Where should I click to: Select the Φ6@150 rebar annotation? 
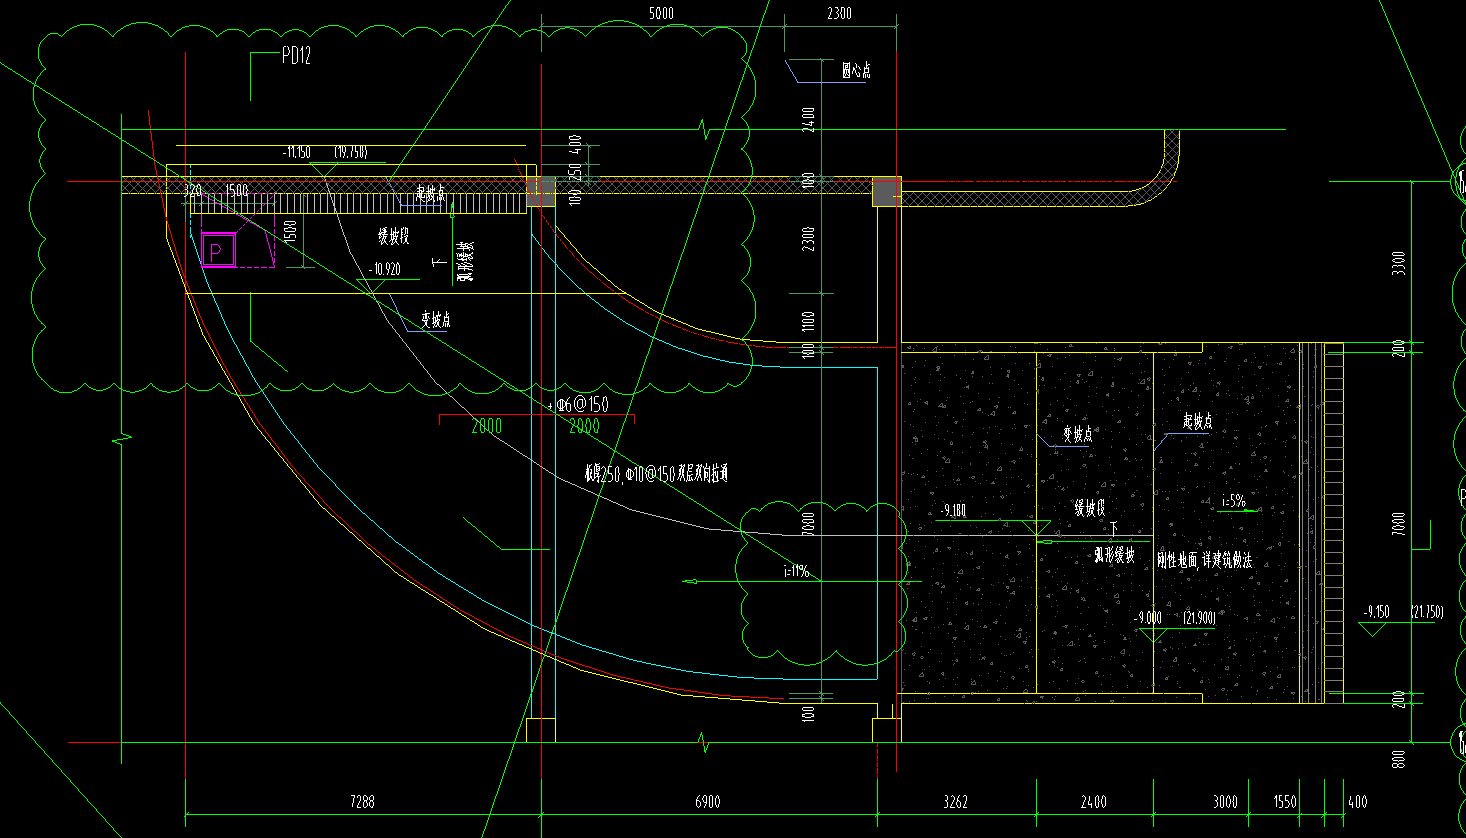583,404
